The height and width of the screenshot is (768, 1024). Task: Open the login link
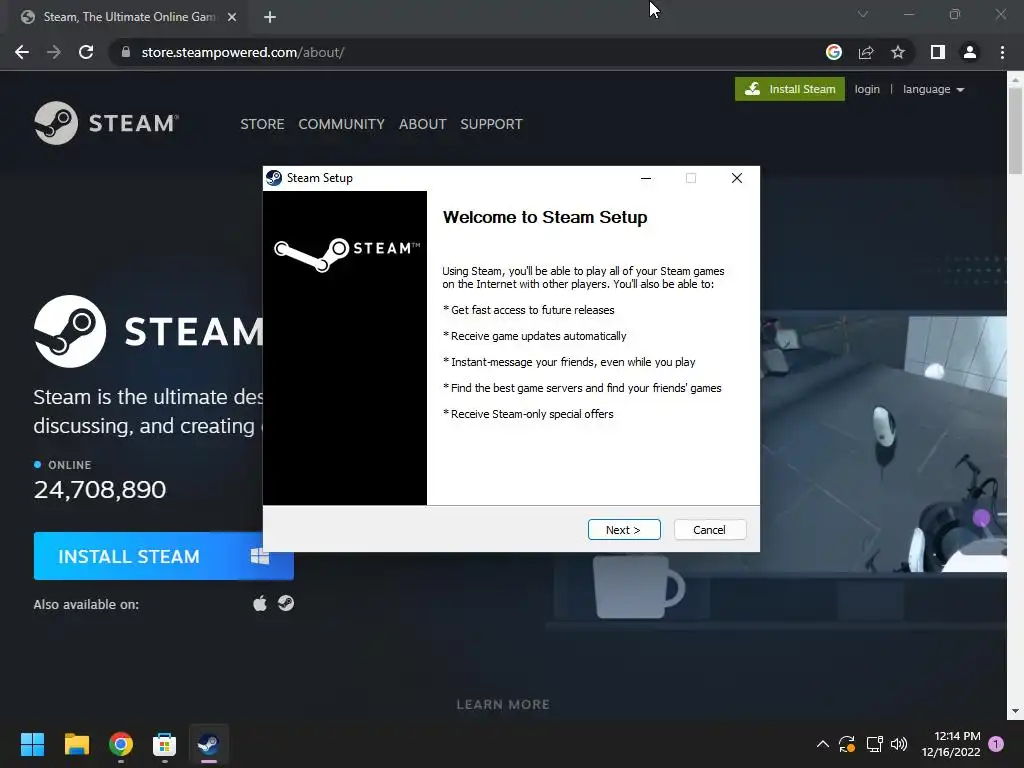click(x=867, y=89)
